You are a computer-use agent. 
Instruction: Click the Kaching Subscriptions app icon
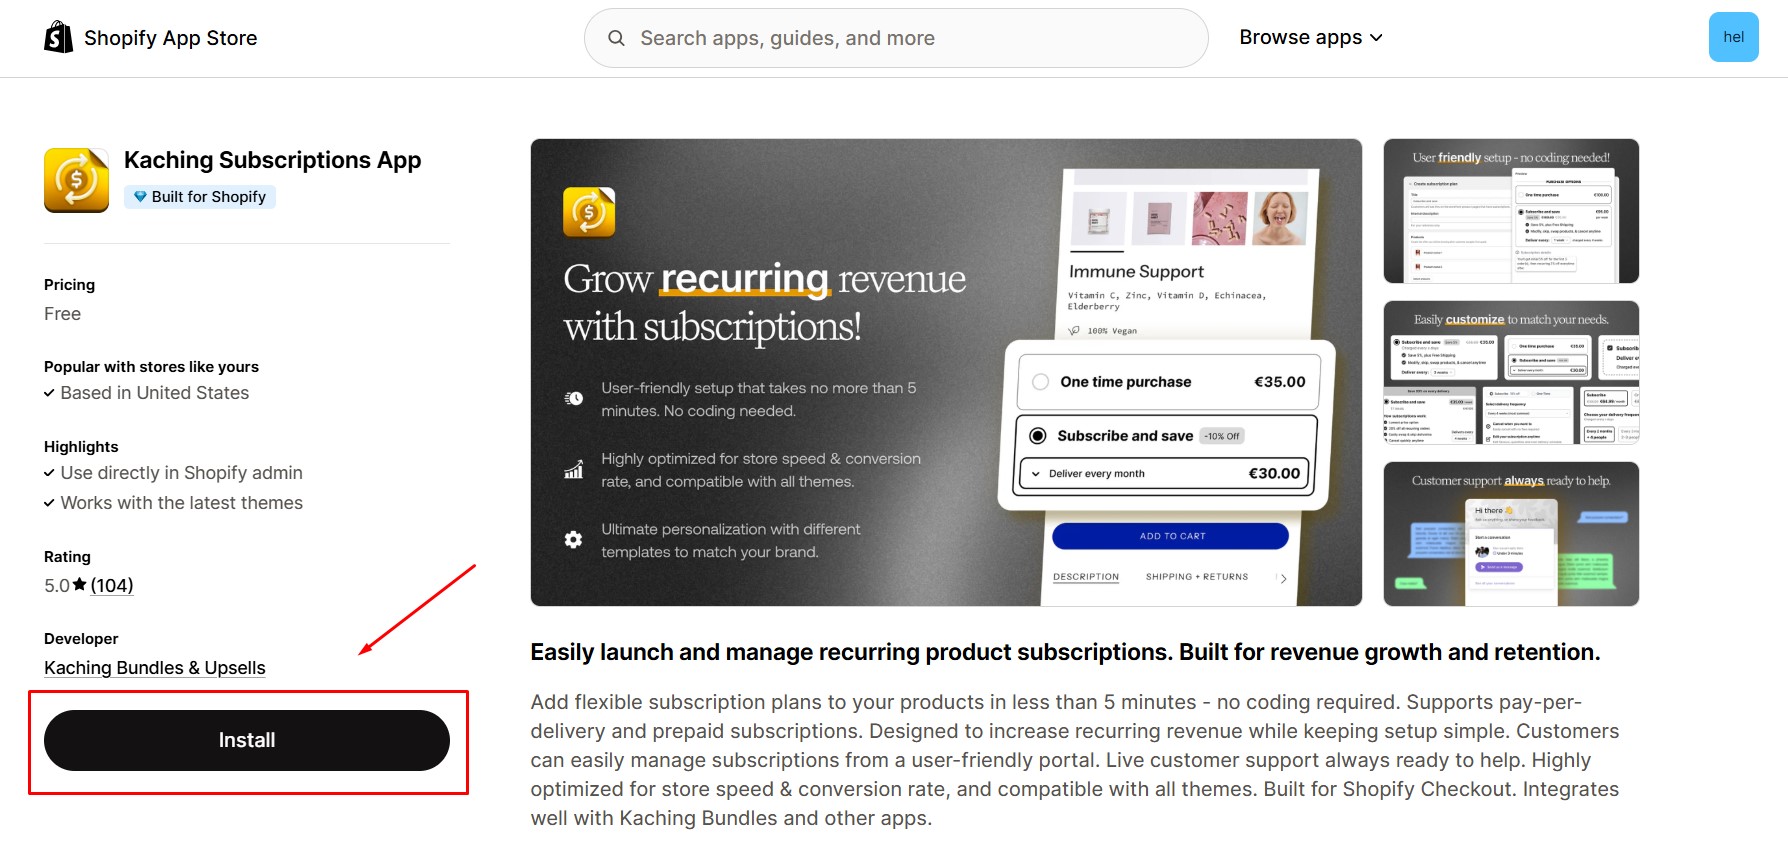[x=77, y=180]
